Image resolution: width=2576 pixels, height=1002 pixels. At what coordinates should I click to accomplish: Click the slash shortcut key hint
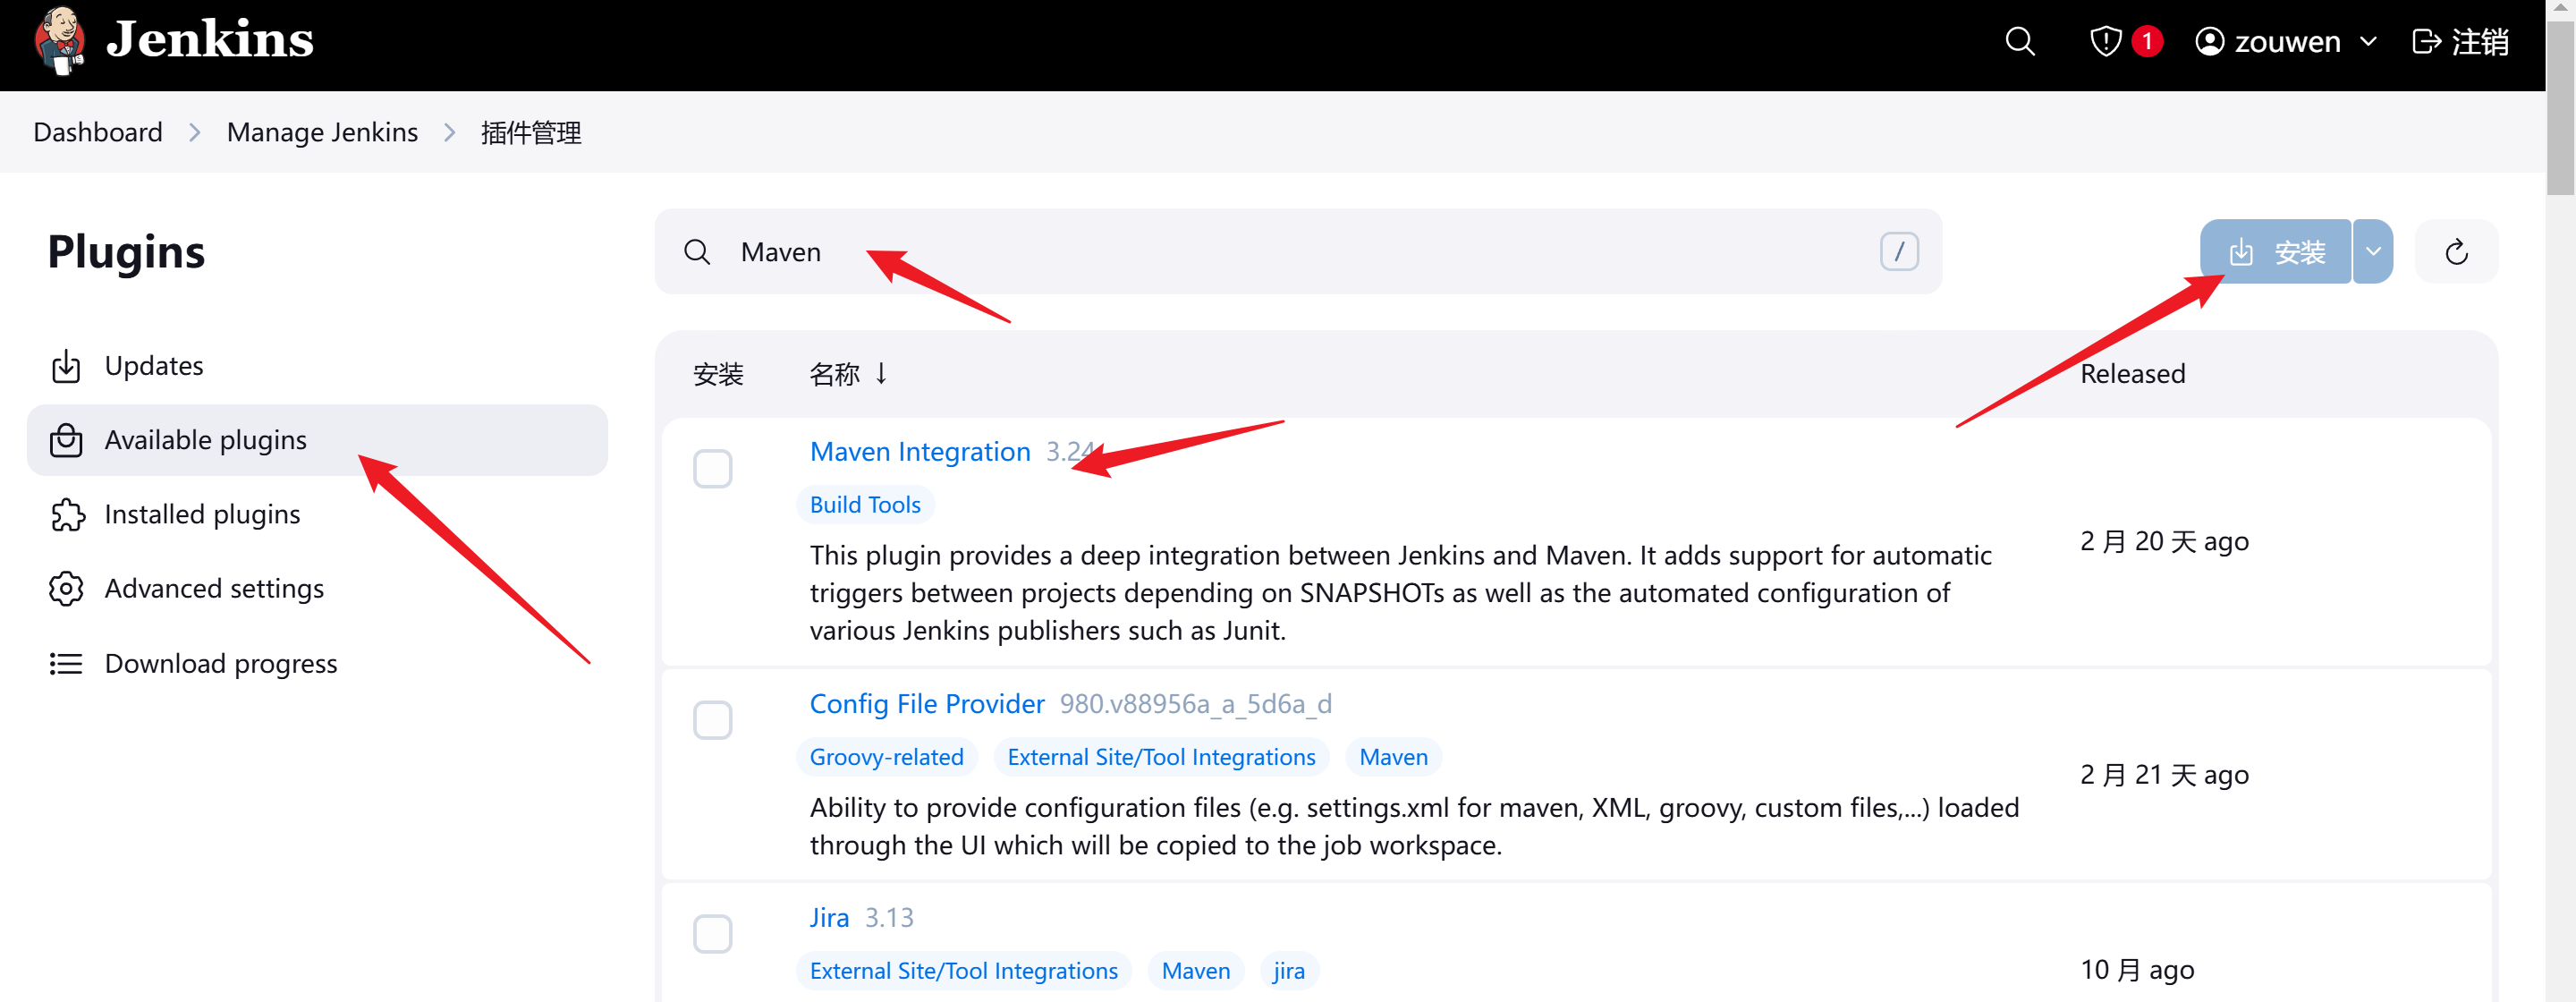(x=1898, y=252)
